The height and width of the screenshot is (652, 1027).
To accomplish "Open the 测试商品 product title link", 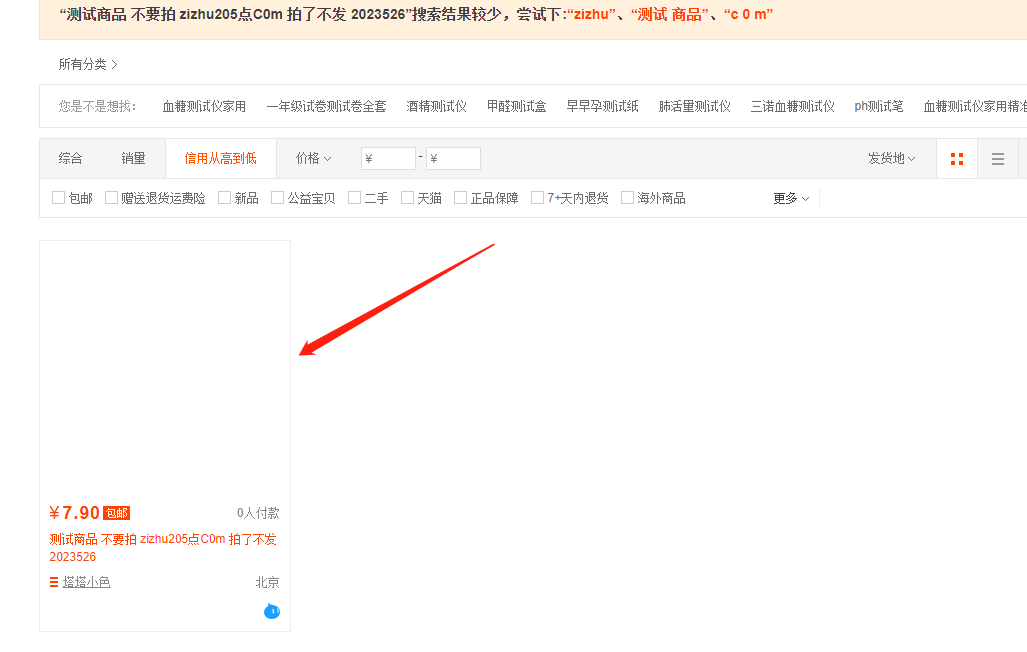I will click(163, 547).
